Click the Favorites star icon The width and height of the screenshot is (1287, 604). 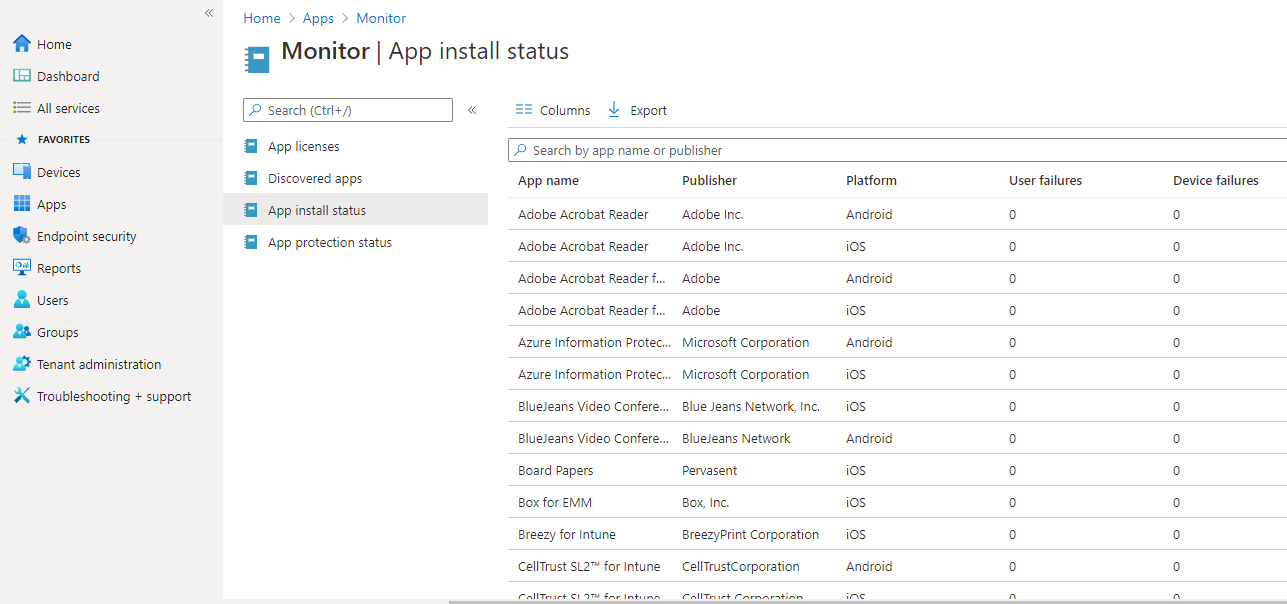click(22, 140)
